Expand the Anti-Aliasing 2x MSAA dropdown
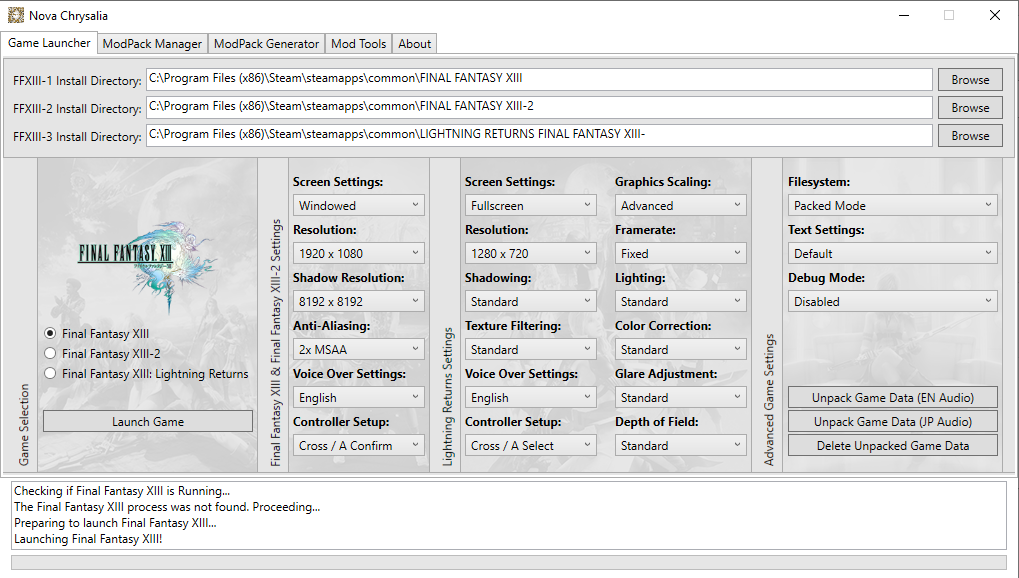This screenshot has width=1019, height=578. click(x=359, y=349)
